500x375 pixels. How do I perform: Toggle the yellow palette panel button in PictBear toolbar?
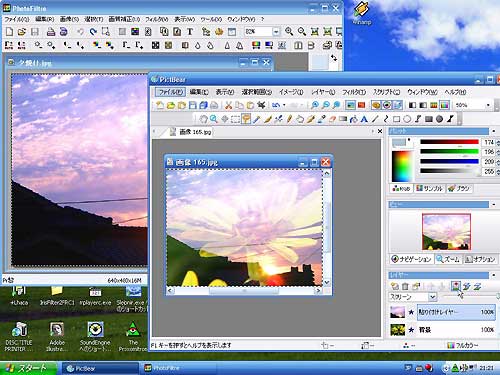click(376, 105)
